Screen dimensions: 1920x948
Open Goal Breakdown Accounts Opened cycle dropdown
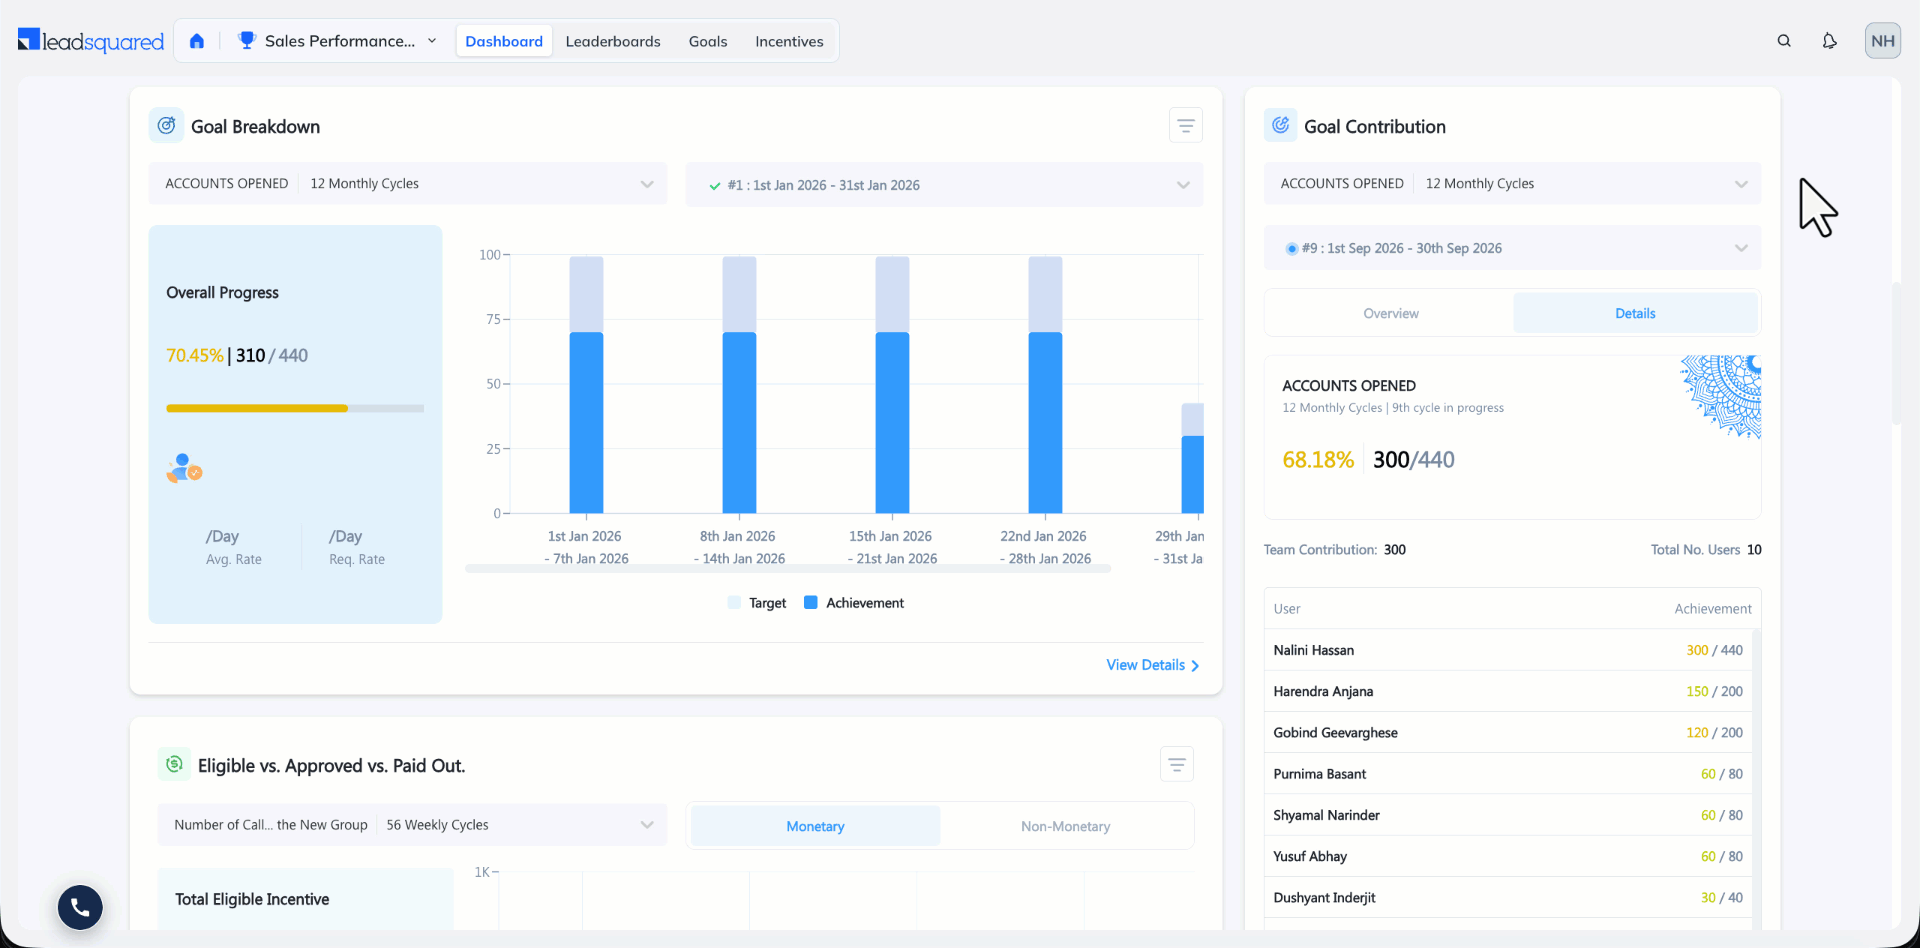pos(408,184)
